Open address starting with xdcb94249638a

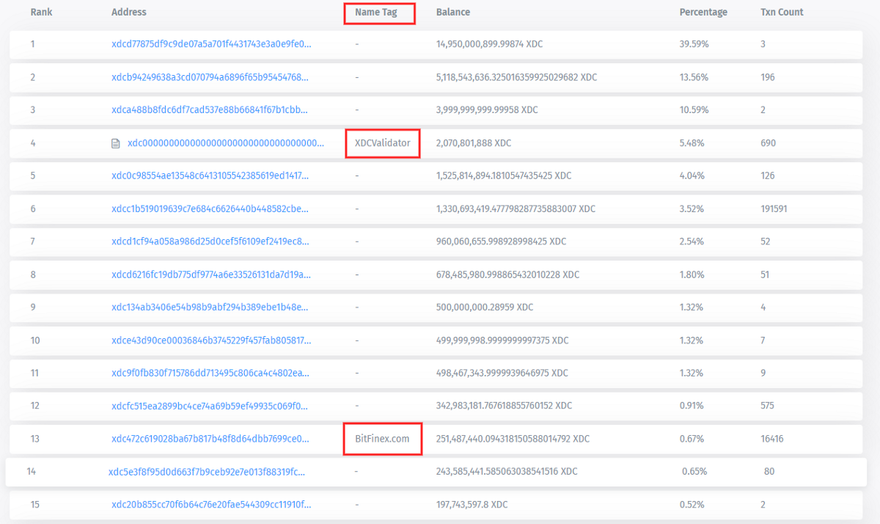coord(210,77)
